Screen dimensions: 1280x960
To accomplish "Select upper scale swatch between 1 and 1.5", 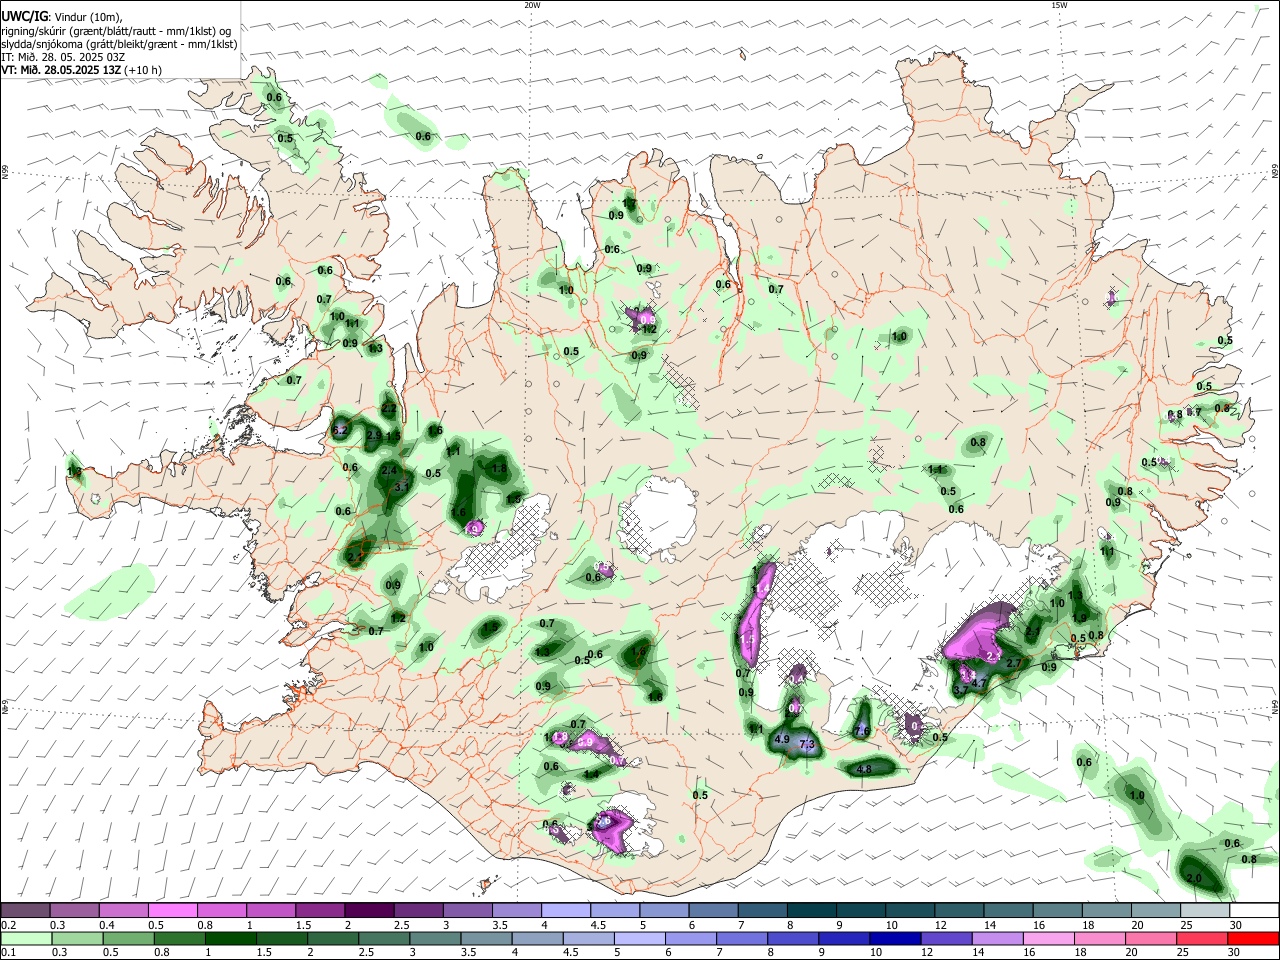I will 271,911.
